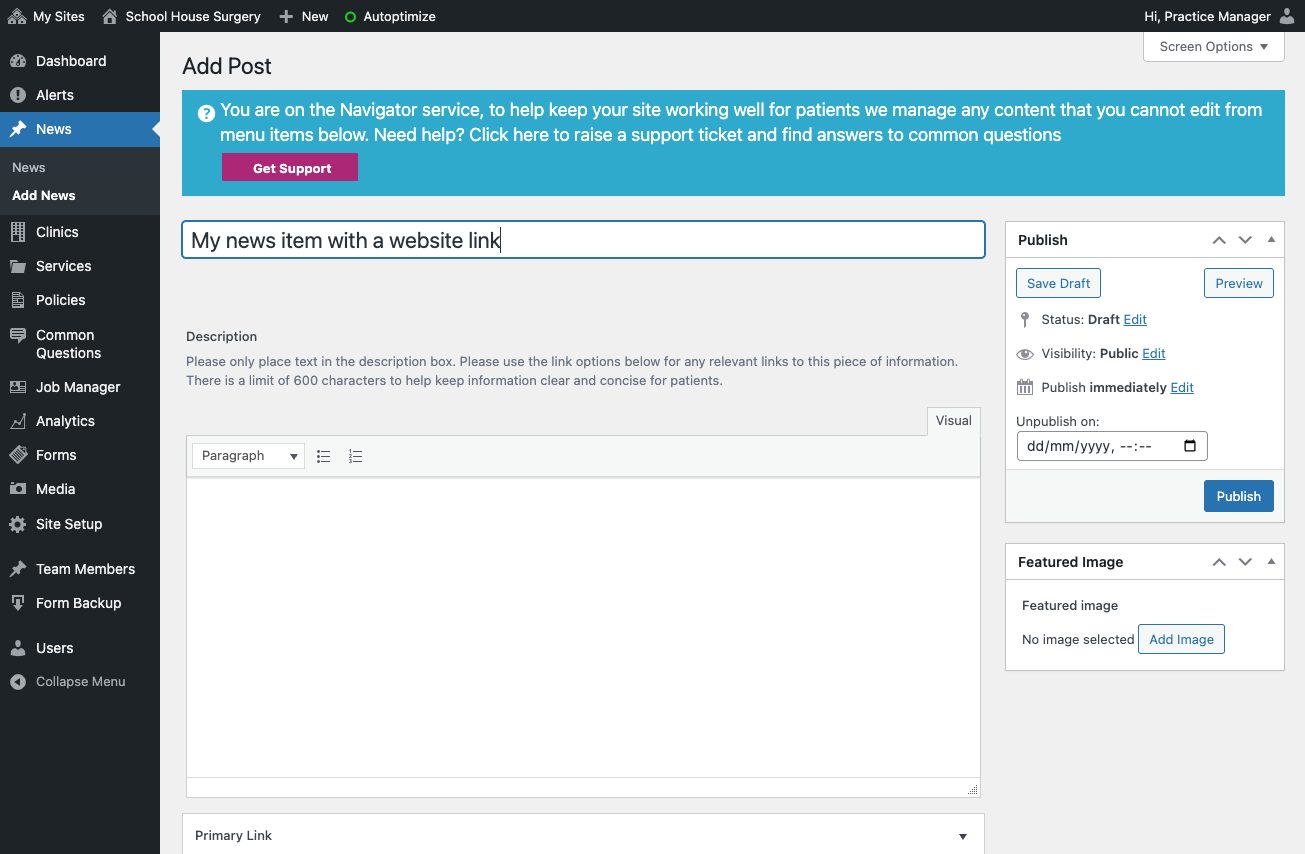Open the Alerts sidebar item

pyautogui.click(x=80, y=95)
